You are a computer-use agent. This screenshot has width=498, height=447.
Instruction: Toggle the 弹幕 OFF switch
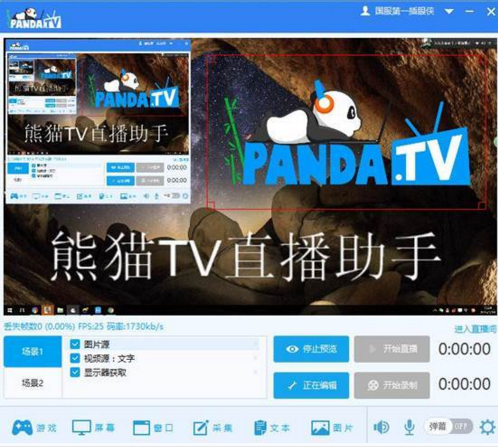pyautogui.click(x=449, y=426)
